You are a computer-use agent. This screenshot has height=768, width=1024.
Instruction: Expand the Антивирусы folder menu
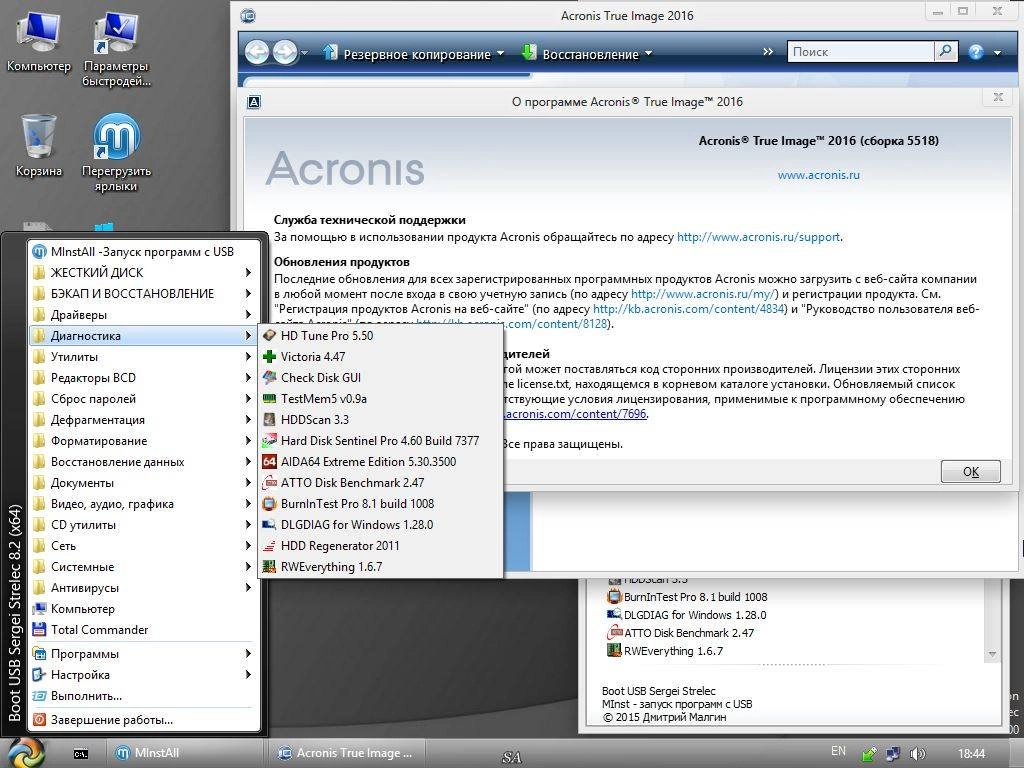tap(145, 588)
